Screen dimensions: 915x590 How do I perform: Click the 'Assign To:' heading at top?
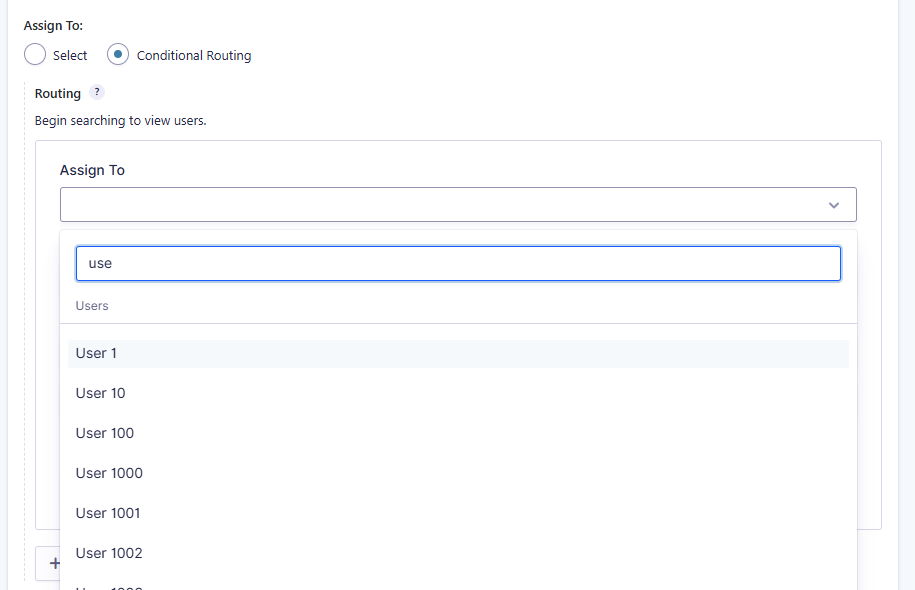(x=53, y=26)
